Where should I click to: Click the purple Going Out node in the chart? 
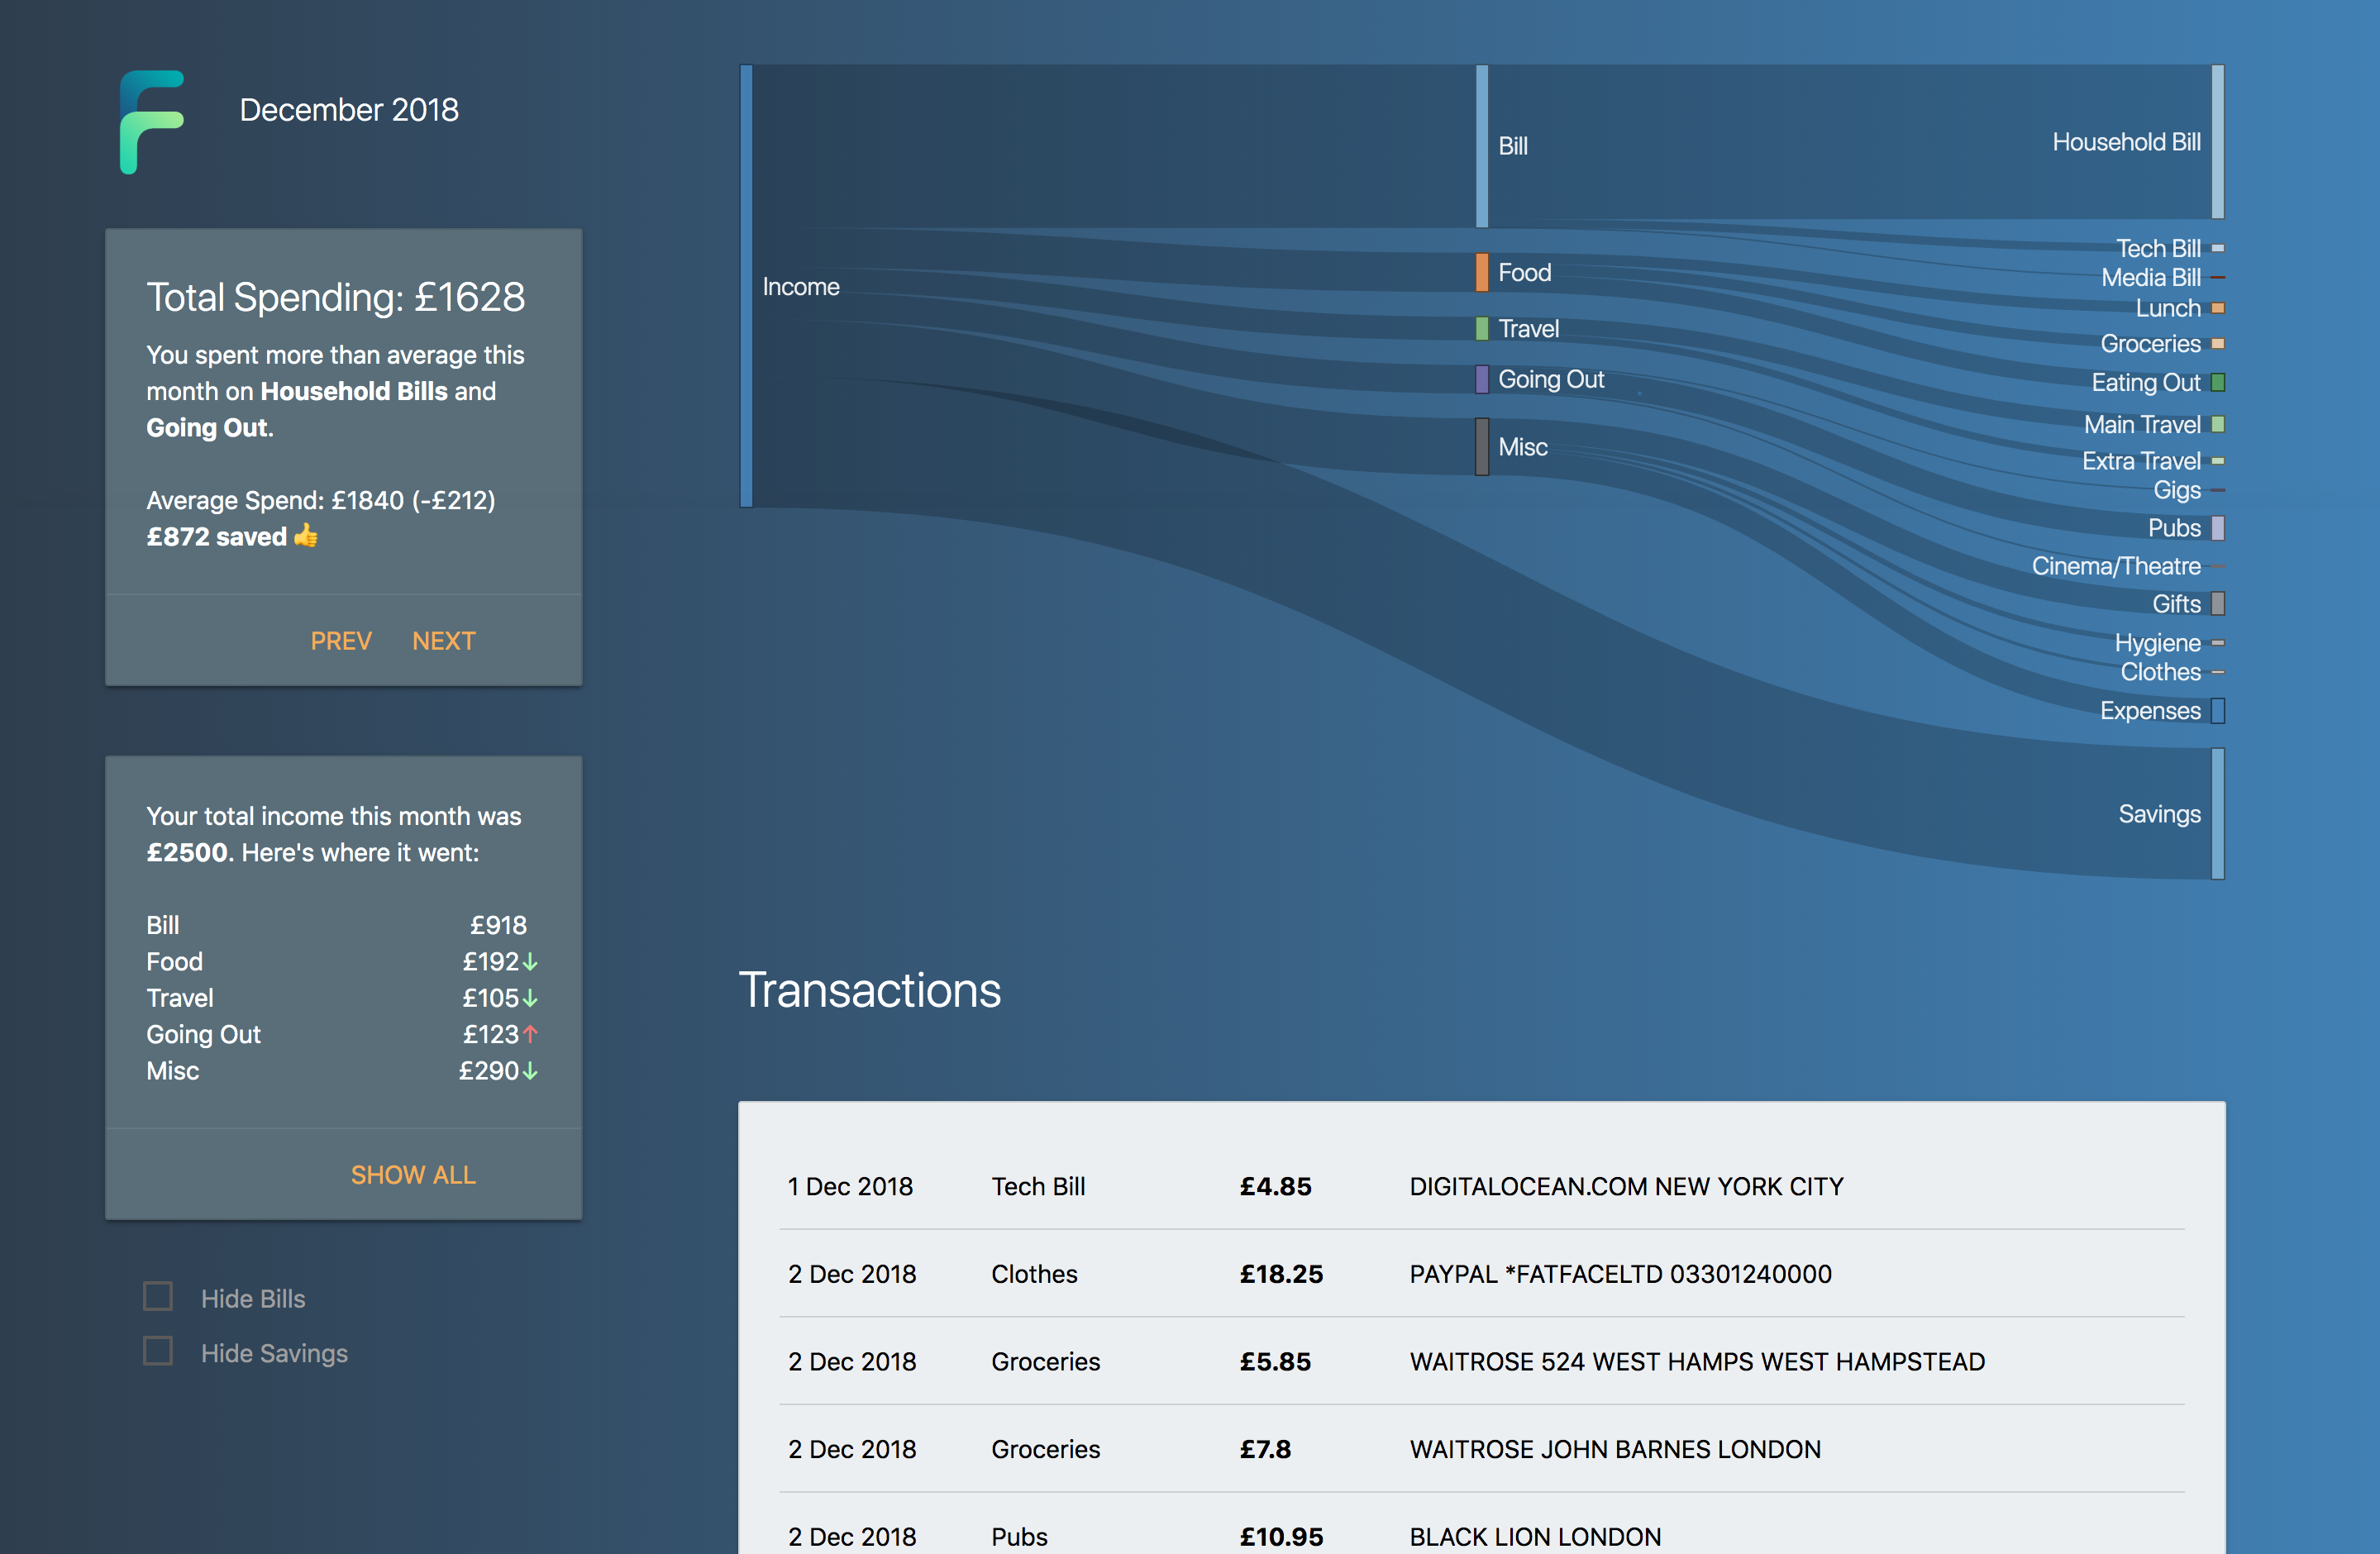(x=1481, y=379)
